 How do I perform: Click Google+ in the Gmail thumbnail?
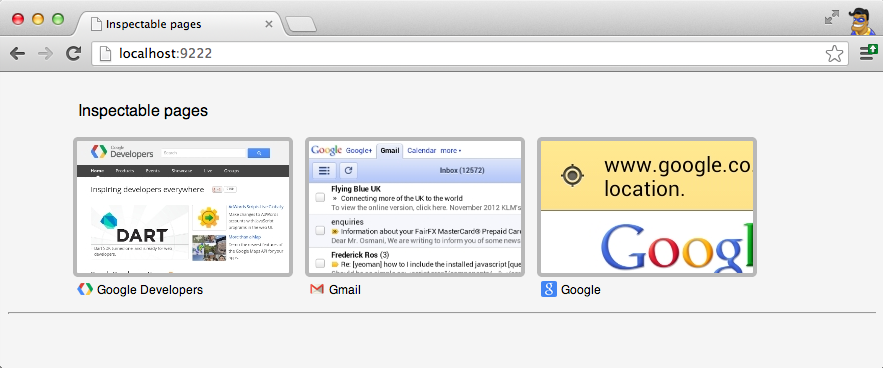click(x=359, y=150)
